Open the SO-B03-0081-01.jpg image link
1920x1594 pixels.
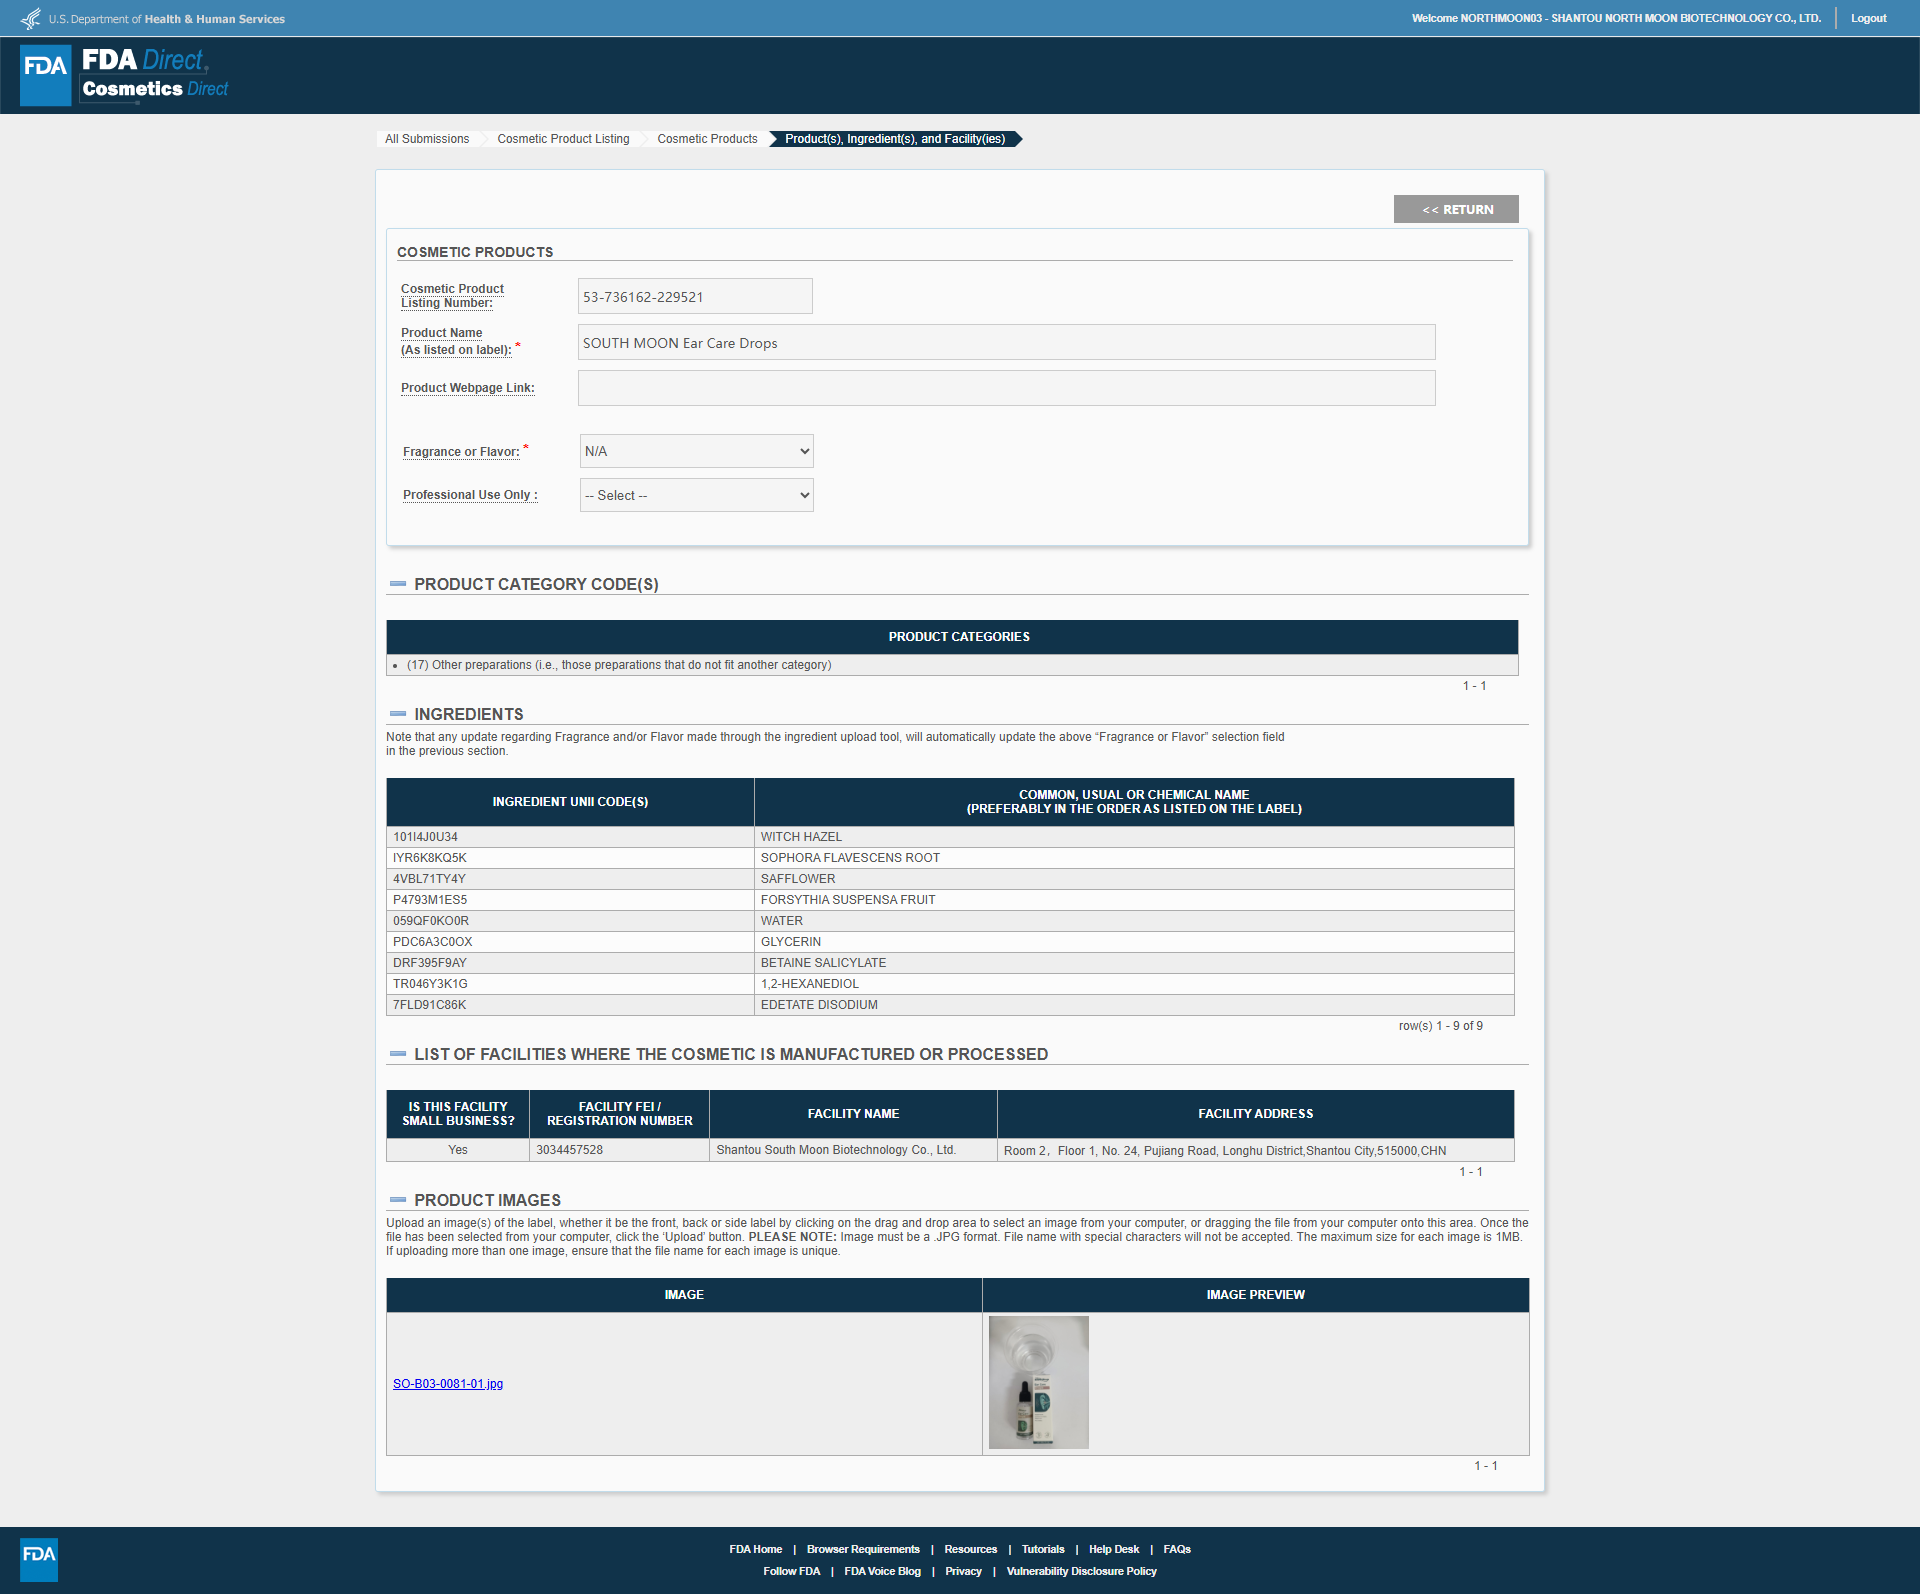pos(448,1384)
